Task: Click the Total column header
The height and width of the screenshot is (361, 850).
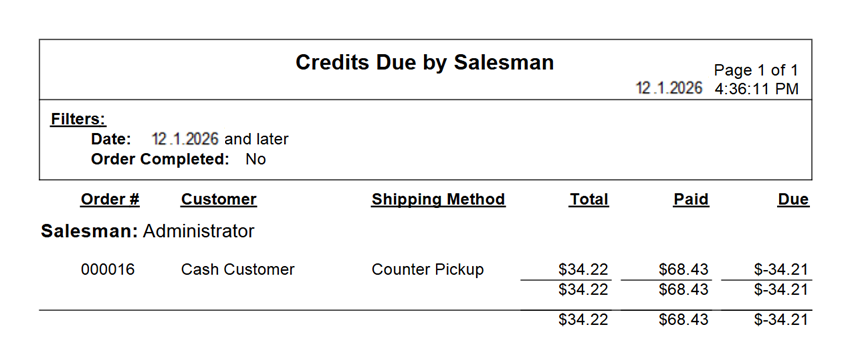Action: coord(589,199)
